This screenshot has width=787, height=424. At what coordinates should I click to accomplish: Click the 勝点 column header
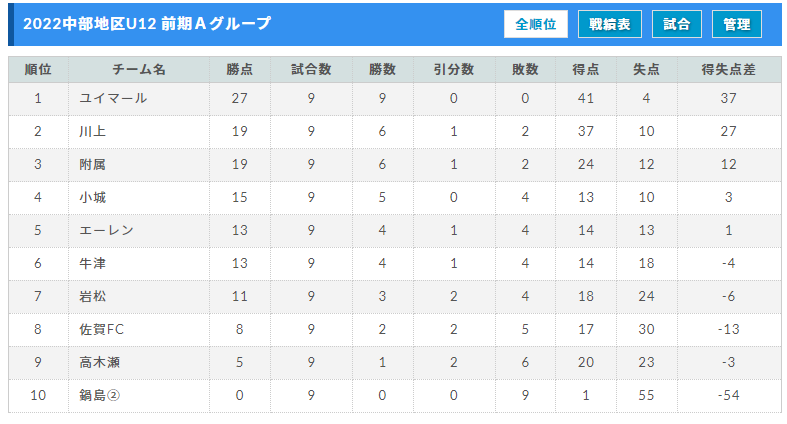[x=240, y=69]
